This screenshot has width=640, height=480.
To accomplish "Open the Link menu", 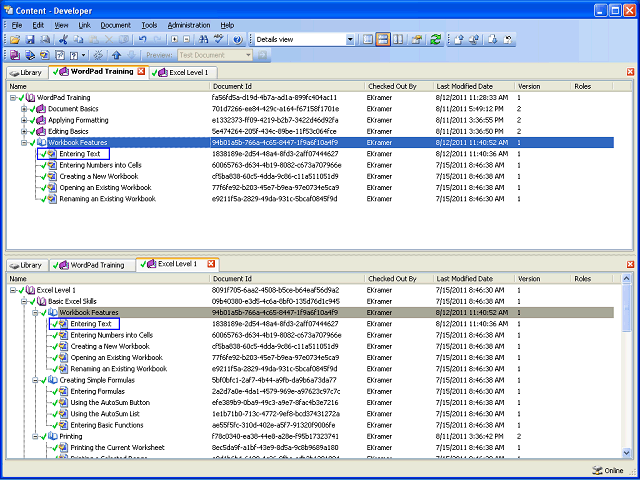I will tap(84, 25).
